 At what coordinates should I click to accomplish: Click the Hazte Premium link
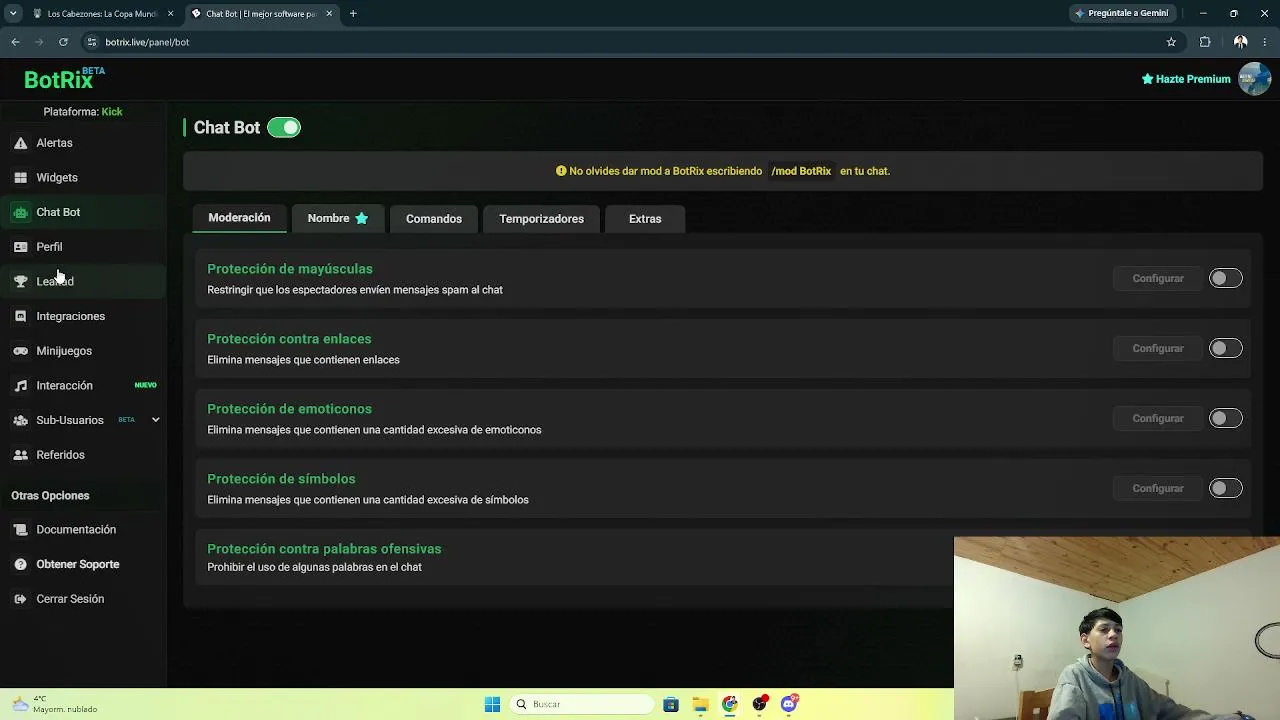(1186, 79)
